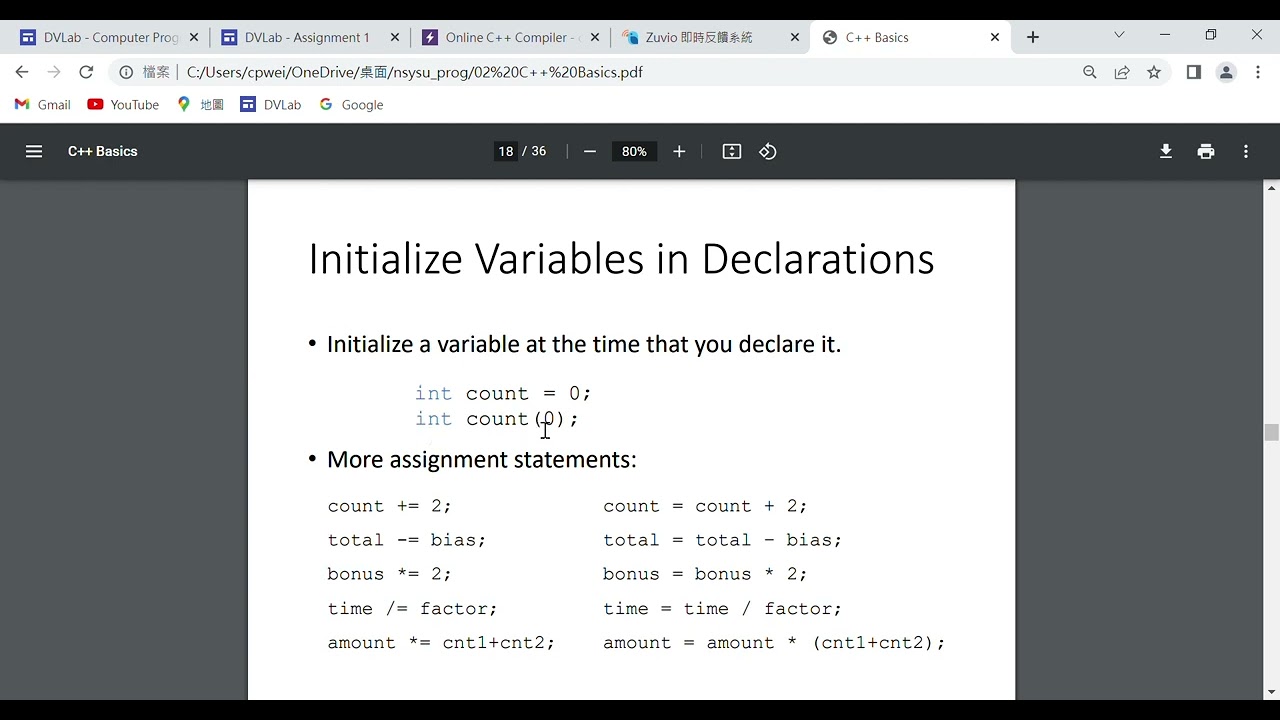The image size is (1280, 720).
Task: Toggle the browser side panel
Action: [x=1193, y=72]
